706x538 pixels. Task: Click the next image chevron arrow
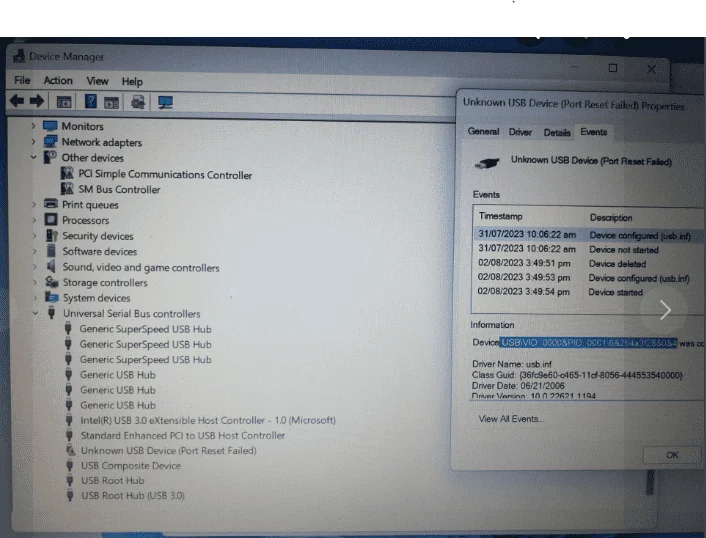pyautogui.click(x=665, y=310)
